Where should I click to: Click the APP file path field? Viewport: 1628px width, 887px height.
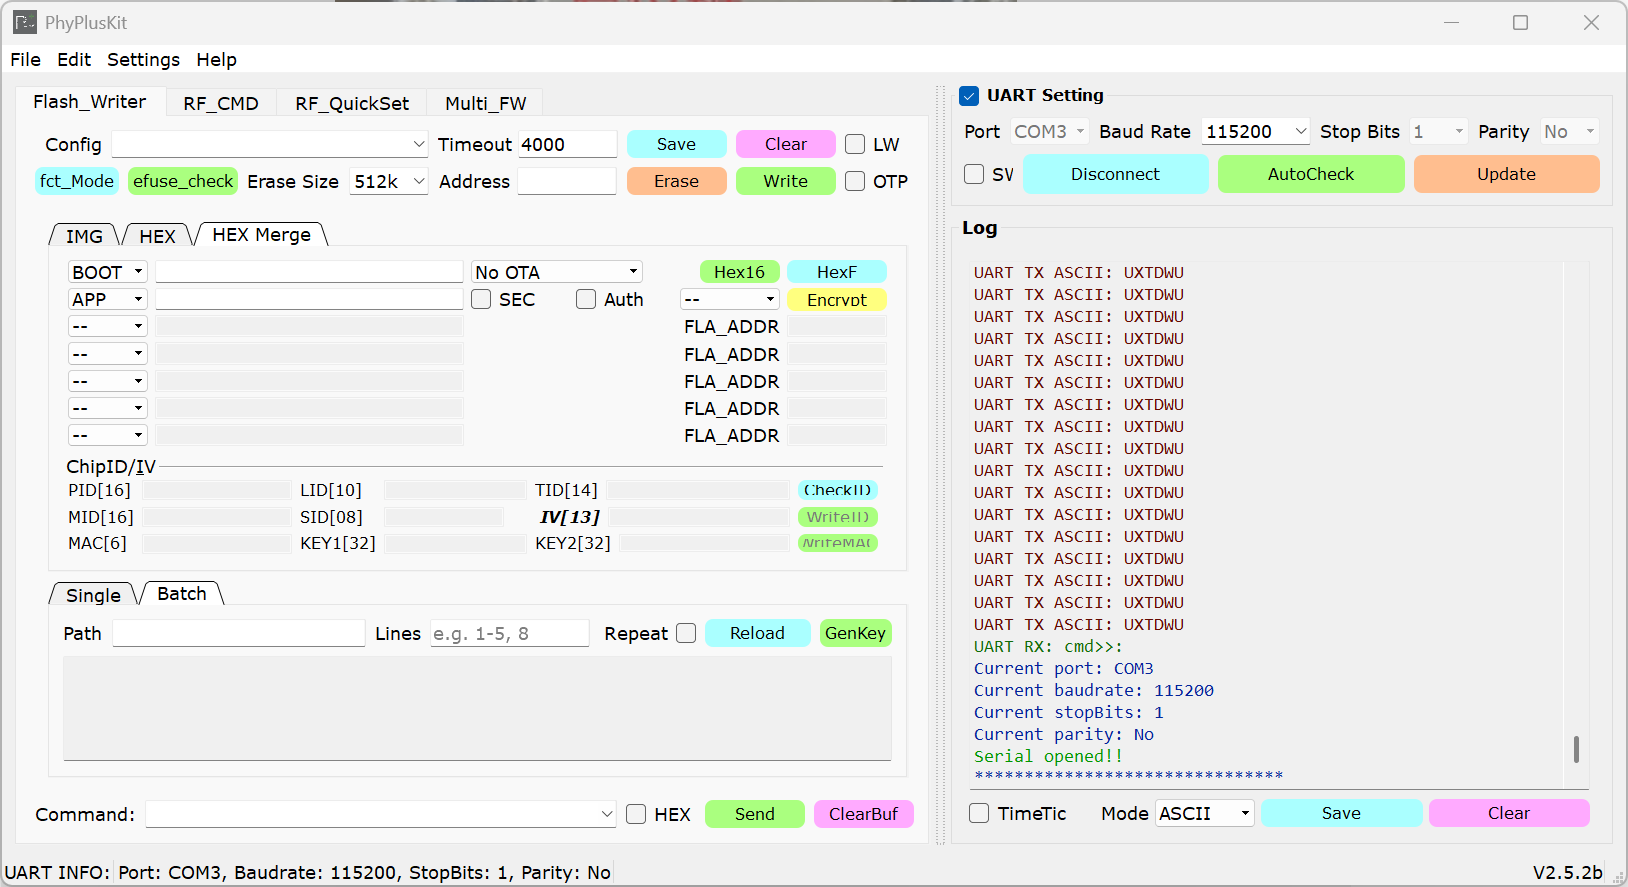[x=309, y=299]
